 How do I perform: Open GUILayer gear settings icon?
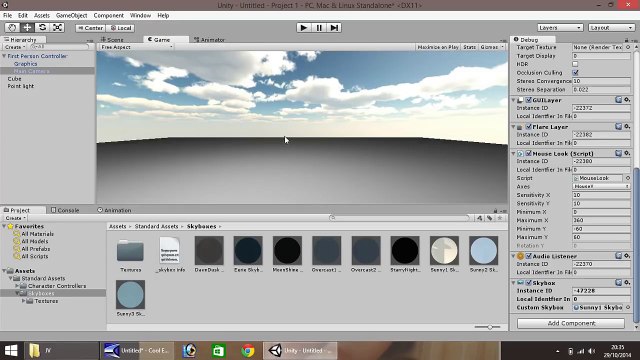click(627, 100)
